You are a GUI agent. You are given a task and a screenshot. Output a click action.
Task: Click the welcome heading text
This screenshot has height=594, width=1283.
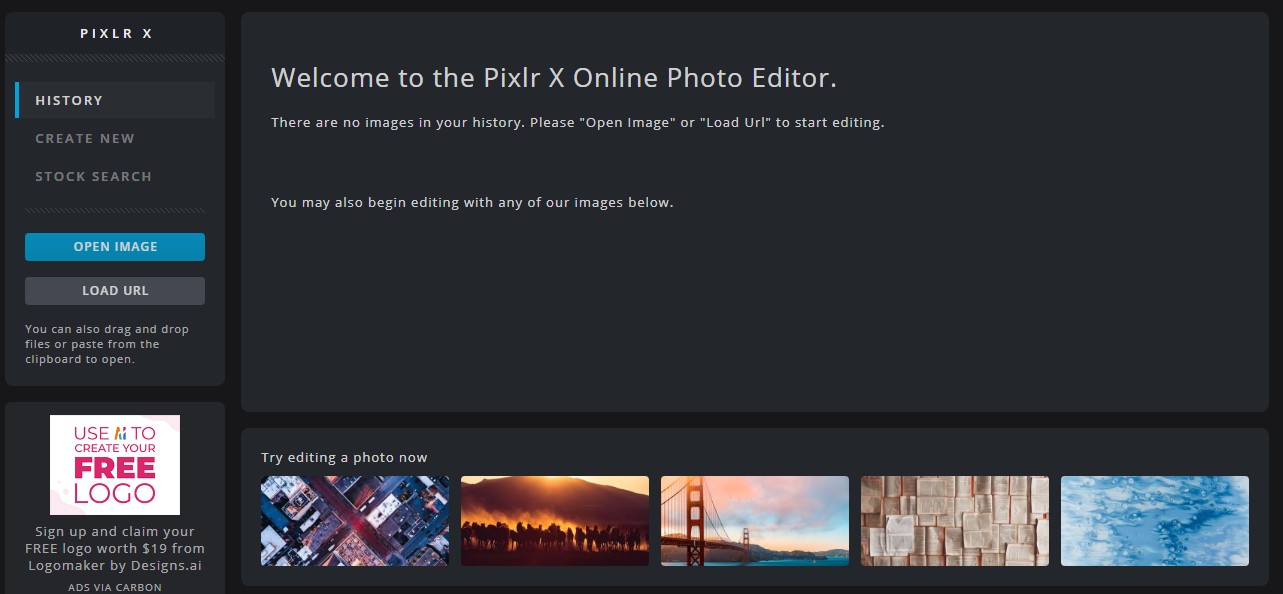[554, 78]
